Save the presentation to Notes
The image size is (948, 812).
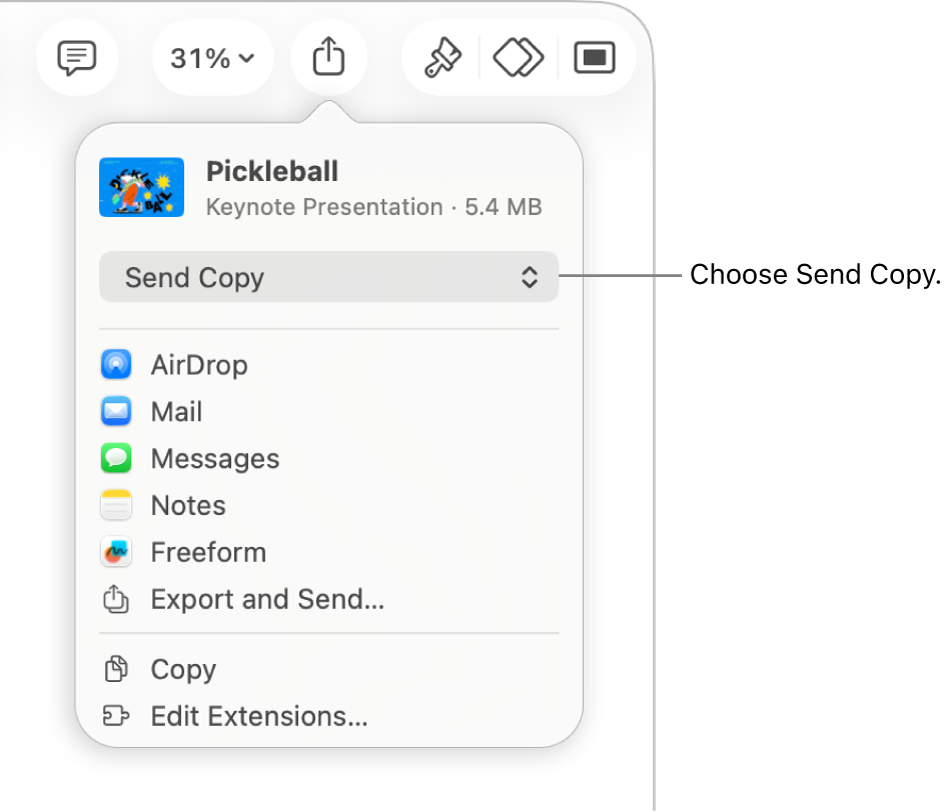pos(187,505)
